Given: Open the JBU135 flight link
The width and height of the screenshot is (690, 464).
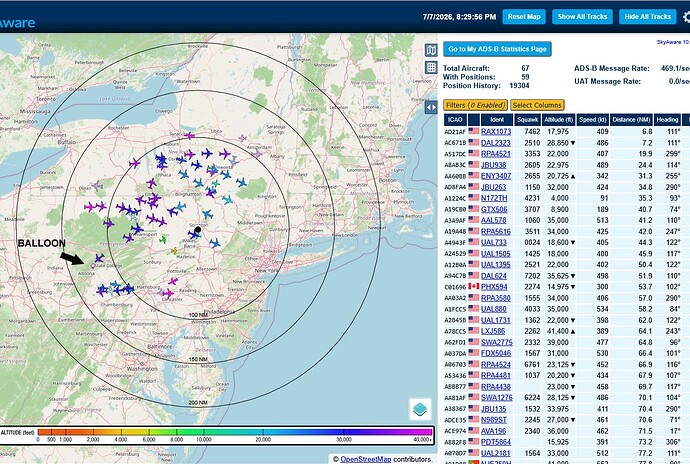Looking at the screenshot, I should pos(493,409).
